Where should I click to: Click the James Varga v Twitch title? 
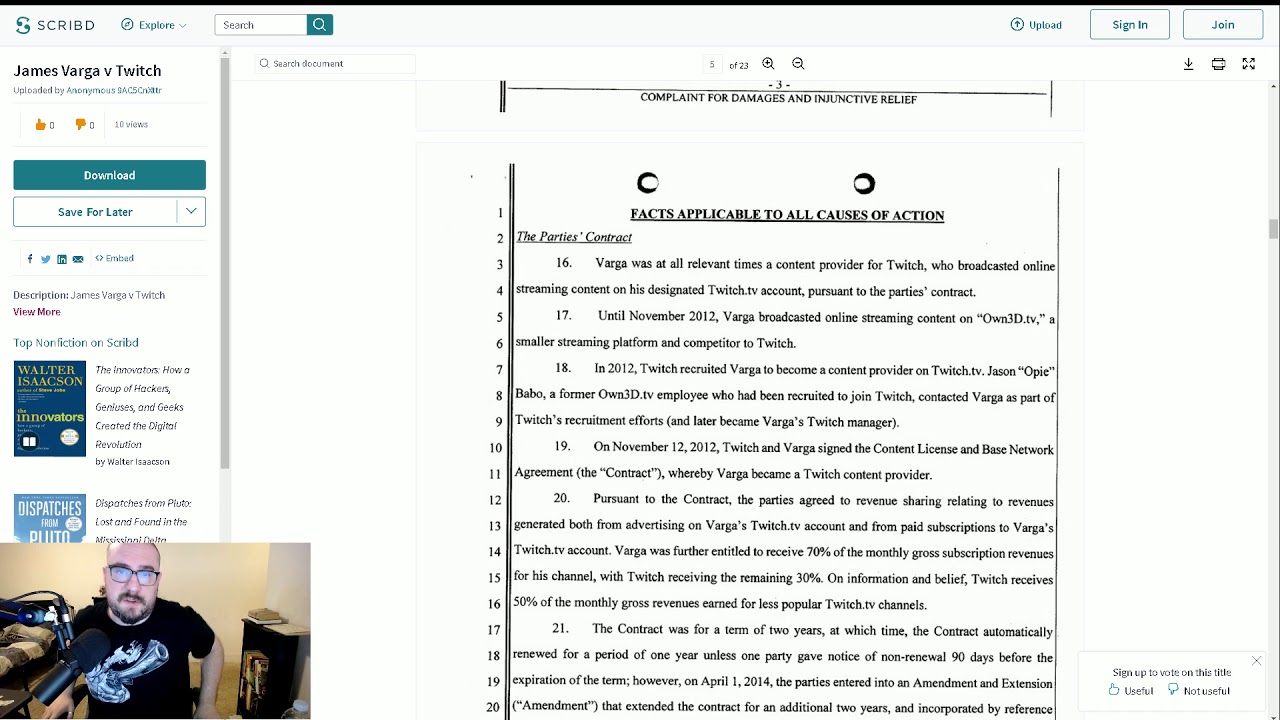click(x=87, y=71)
